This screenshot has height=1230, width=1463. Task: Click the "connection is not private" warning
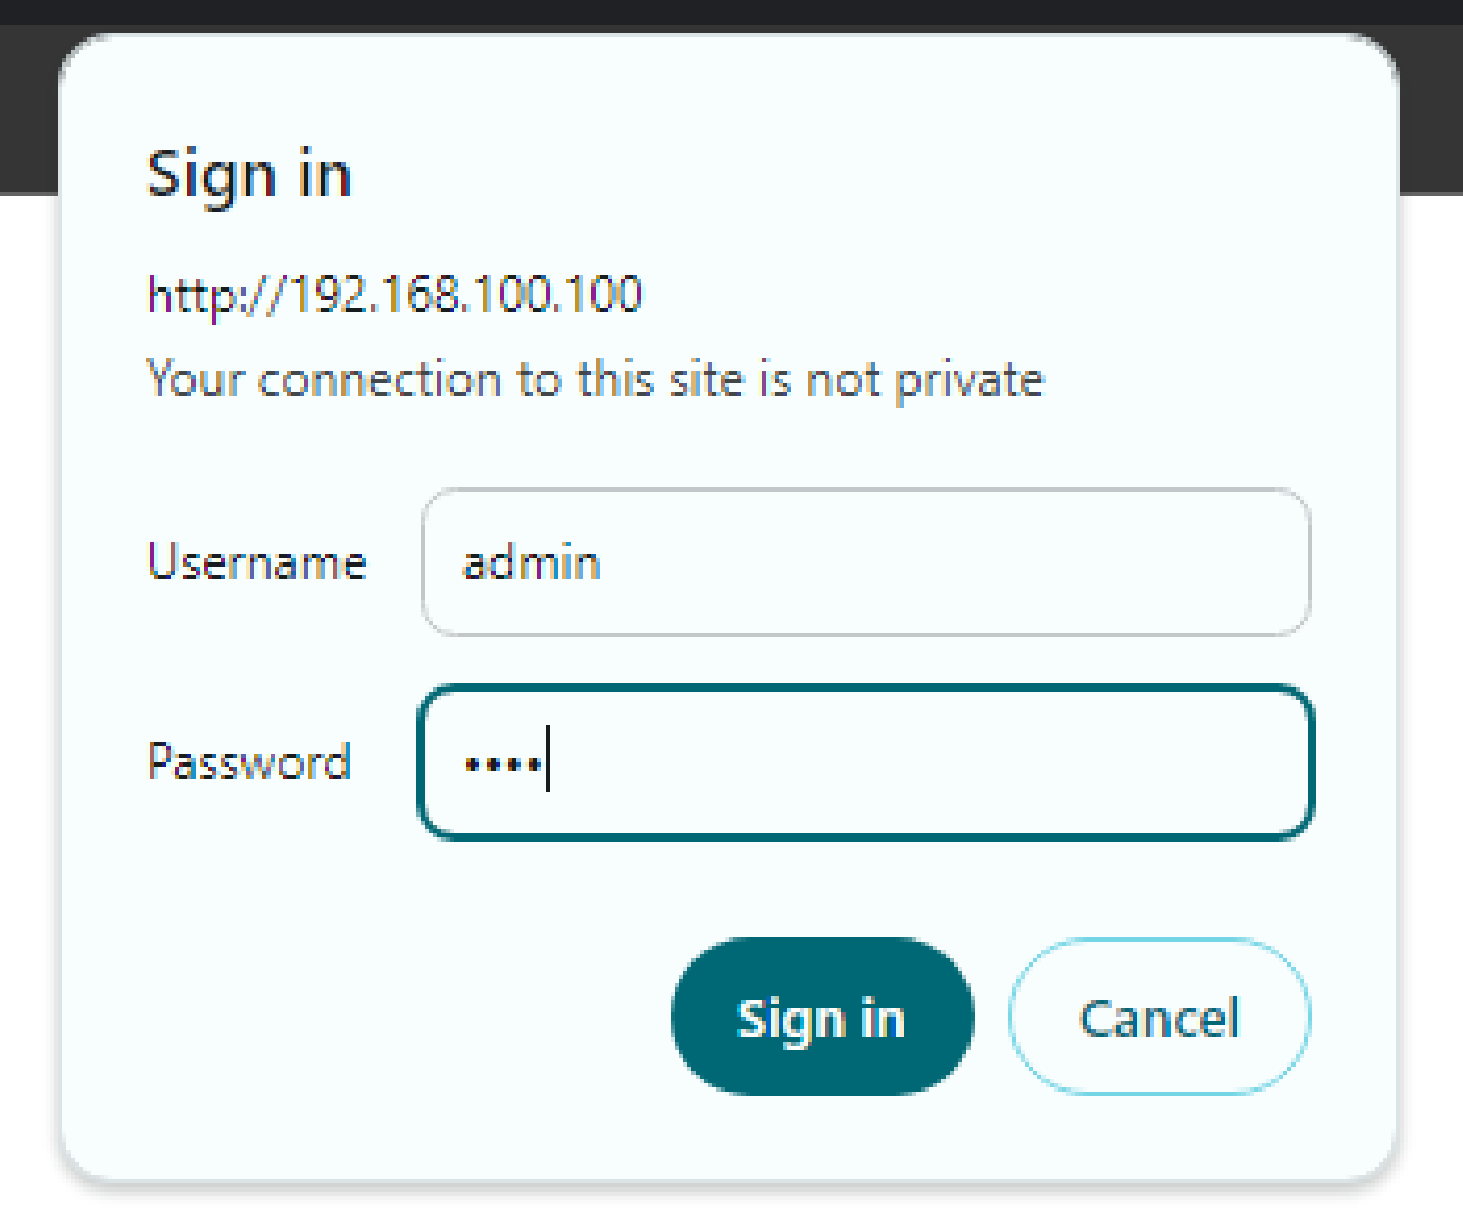click(x=595, y=380)
